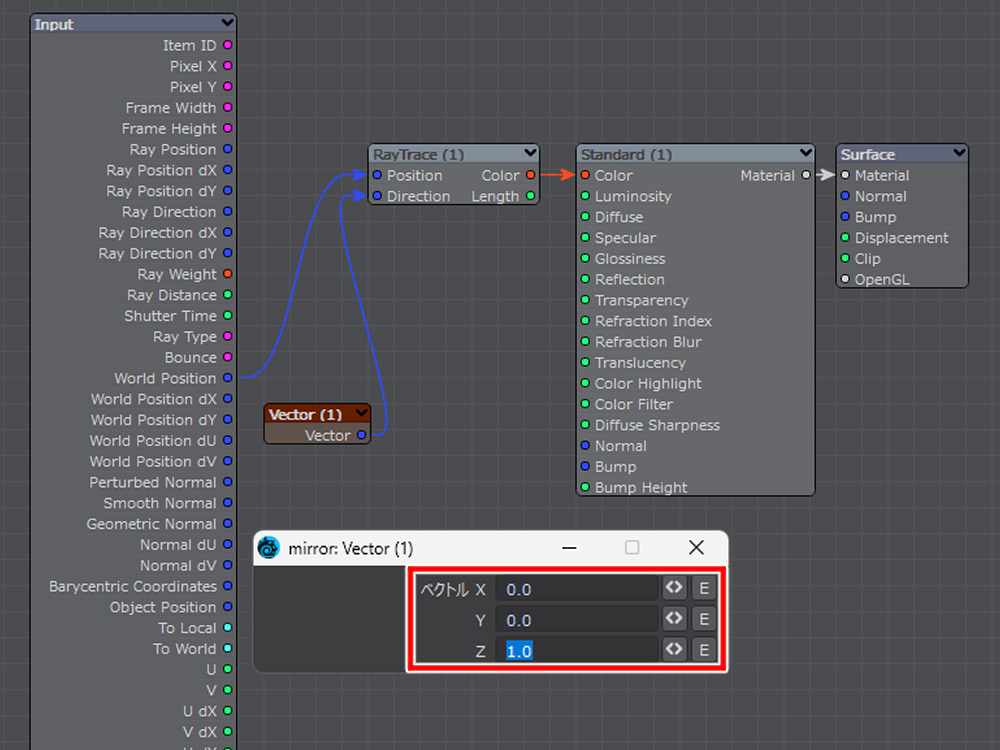Expand the RayTrace (1) node dropdown arrow
Screen dimensions: 1000x750
(530, 154)
